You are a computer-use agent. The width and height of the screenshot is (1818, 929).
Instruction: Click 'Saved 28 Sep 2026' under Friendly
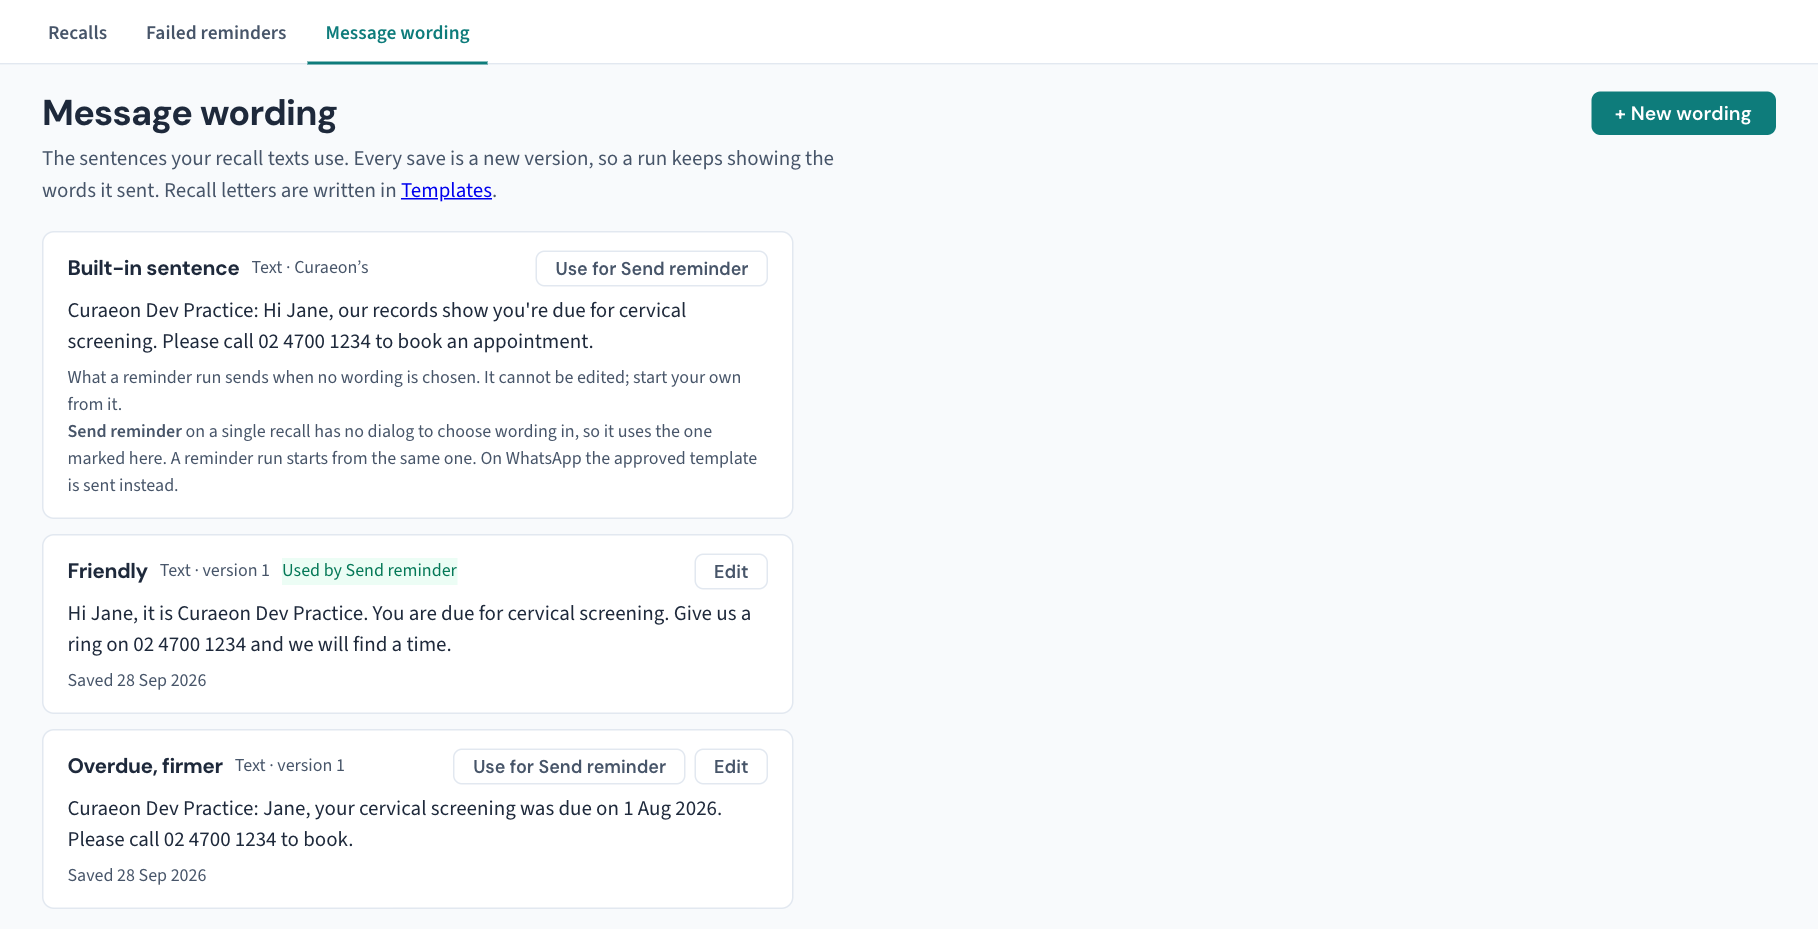pyautogui.click(x=137, y=680)
